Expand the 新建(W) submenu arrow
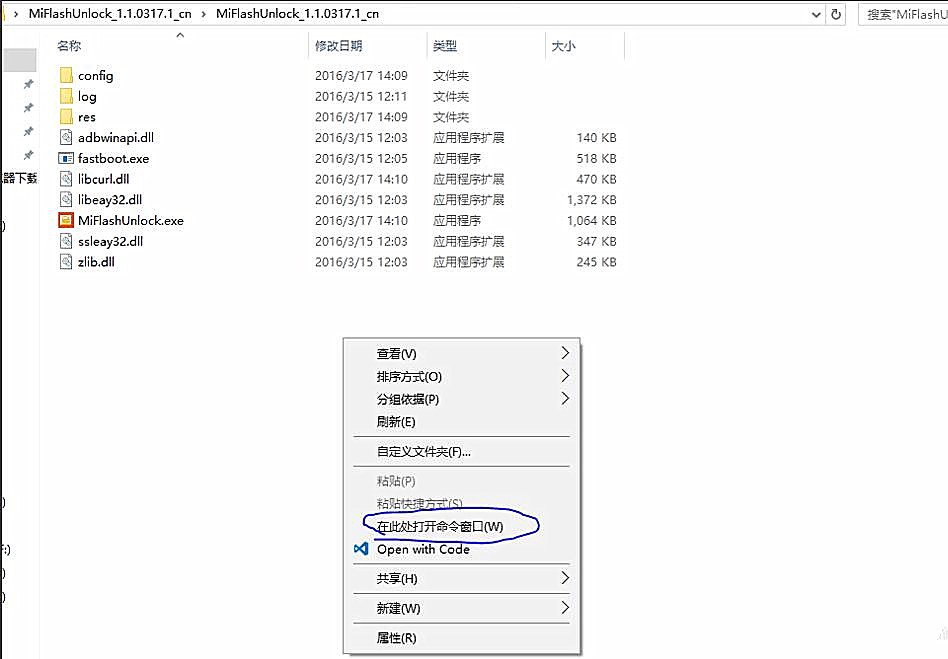This screenshot has height=659, width=948. coord(565,608)
